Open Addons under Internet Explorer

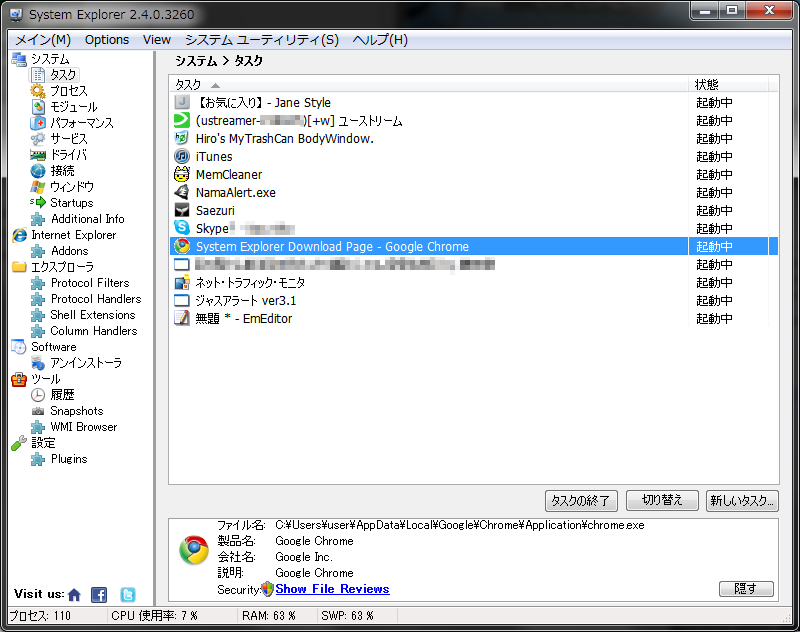pos(69,251)
